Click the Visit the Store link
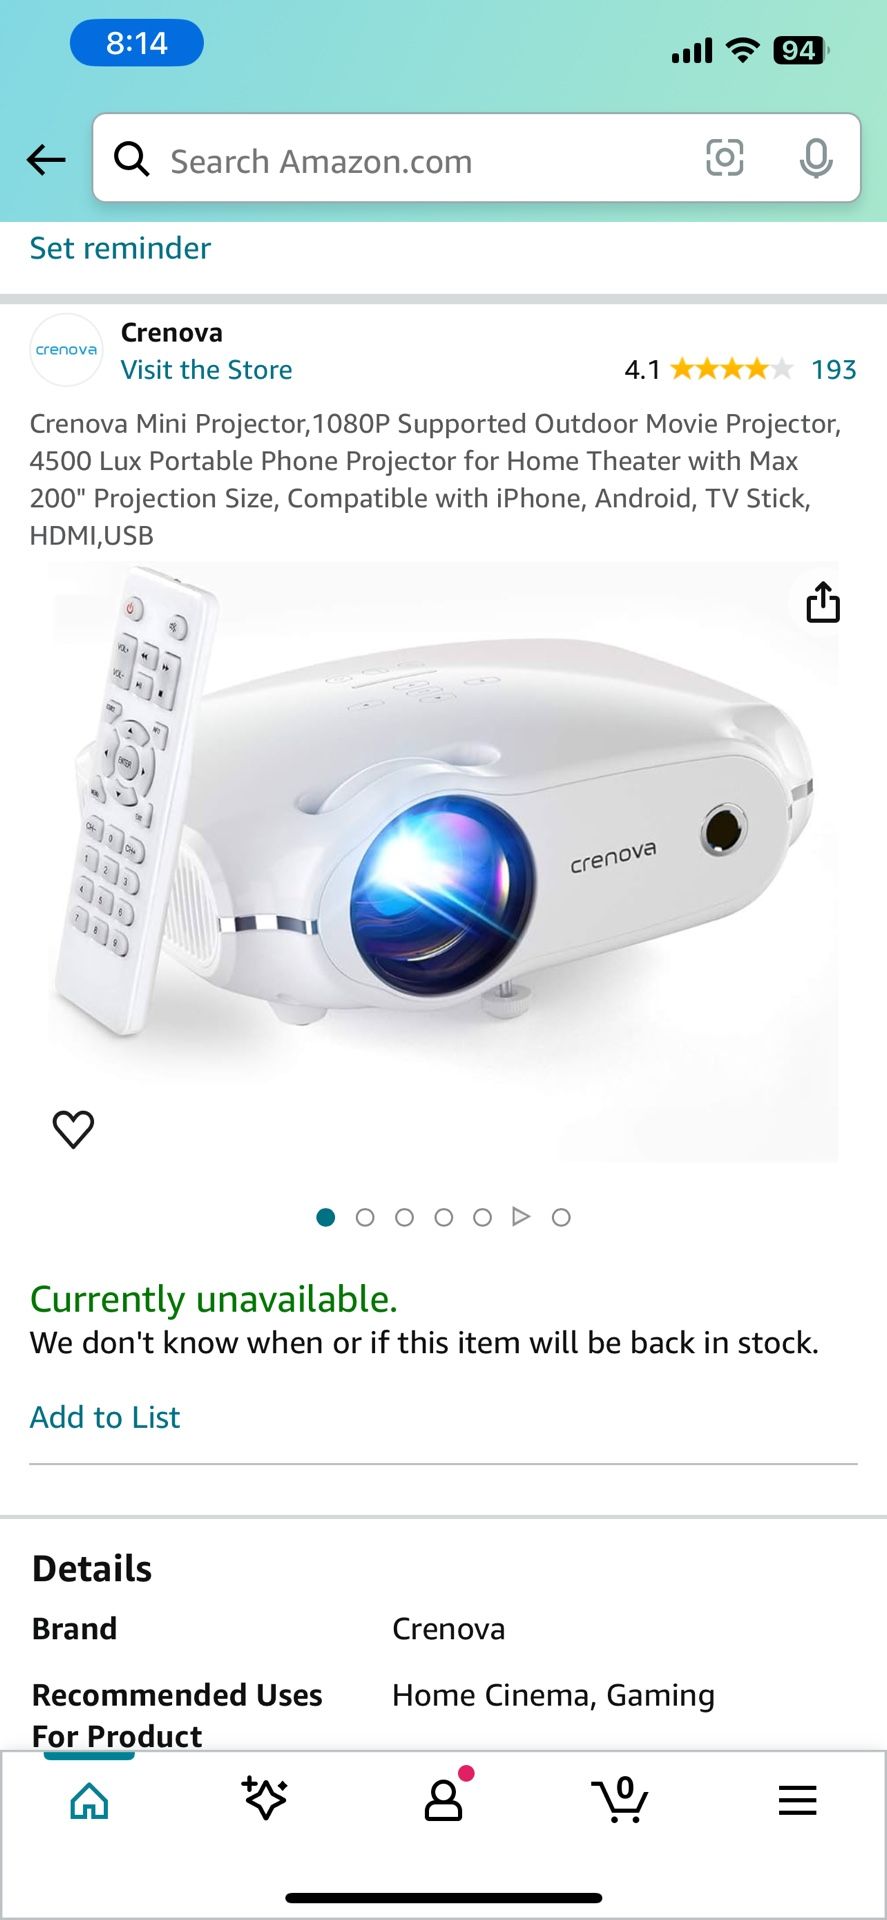Image resolution: width=887 pixels, height=1920 pixels. click(207, 370)
